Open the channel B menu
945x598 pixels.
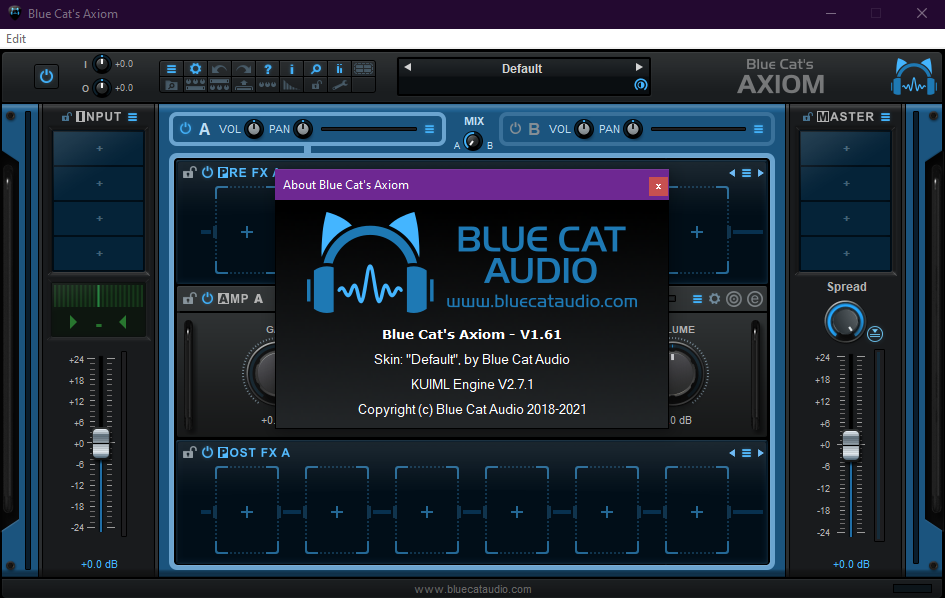(x=758, y=129)
